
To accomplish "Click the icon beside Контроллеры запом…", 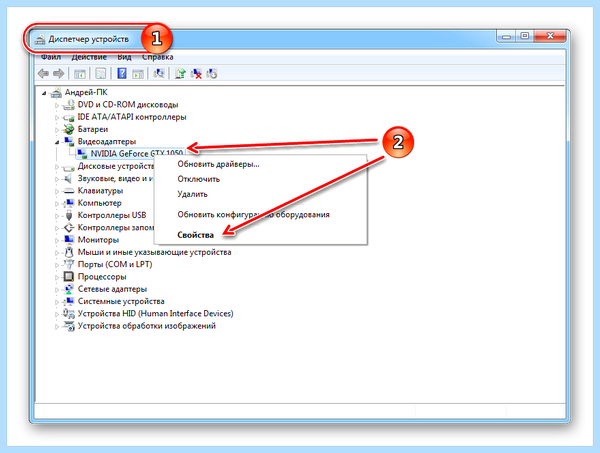I will 69,227.
